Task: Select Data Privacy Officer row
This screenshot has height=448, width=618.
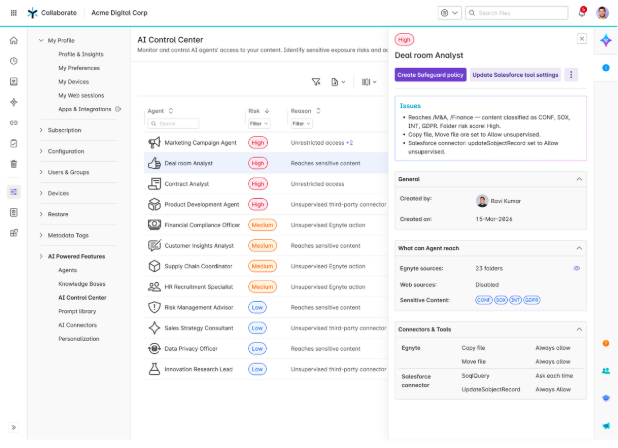Action: (266, 348)
